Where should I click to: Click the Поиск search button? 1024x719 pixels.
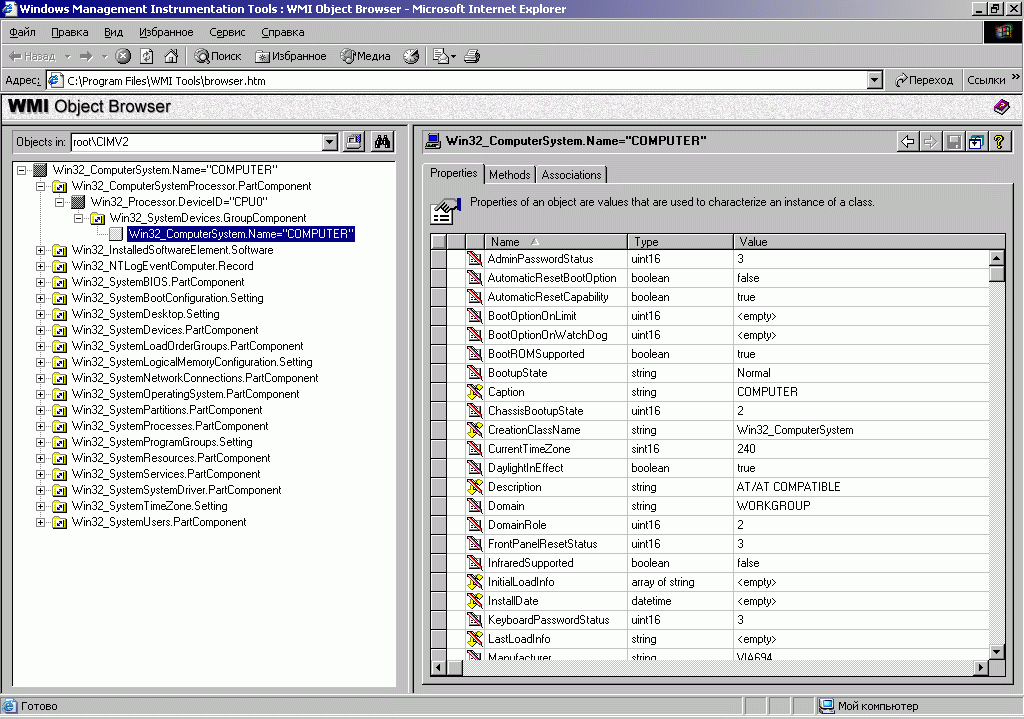(x=218, y=56)
